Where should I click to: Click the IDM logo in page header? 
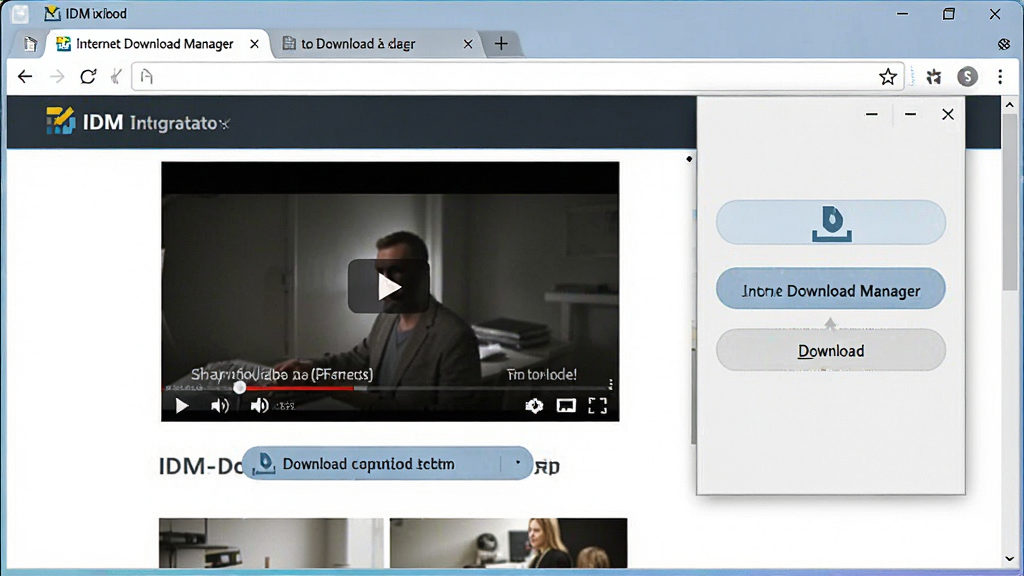pos(61,121)
